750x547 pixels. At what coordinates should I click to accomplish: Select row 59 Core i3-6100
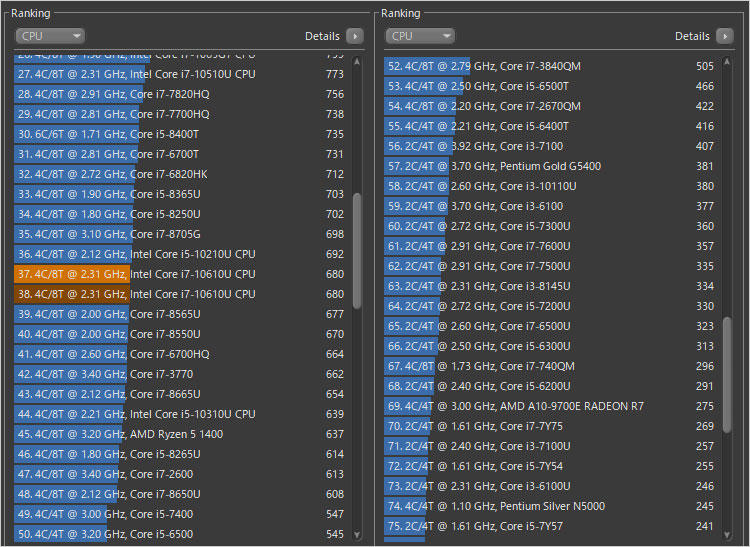[551, 207]
